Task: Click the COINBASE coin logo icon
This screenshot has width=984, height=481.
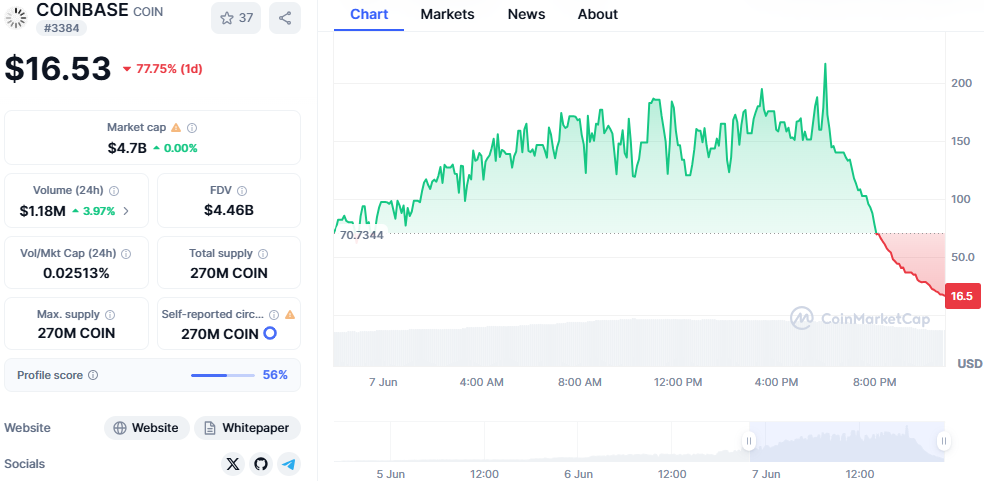Action: 16,18
